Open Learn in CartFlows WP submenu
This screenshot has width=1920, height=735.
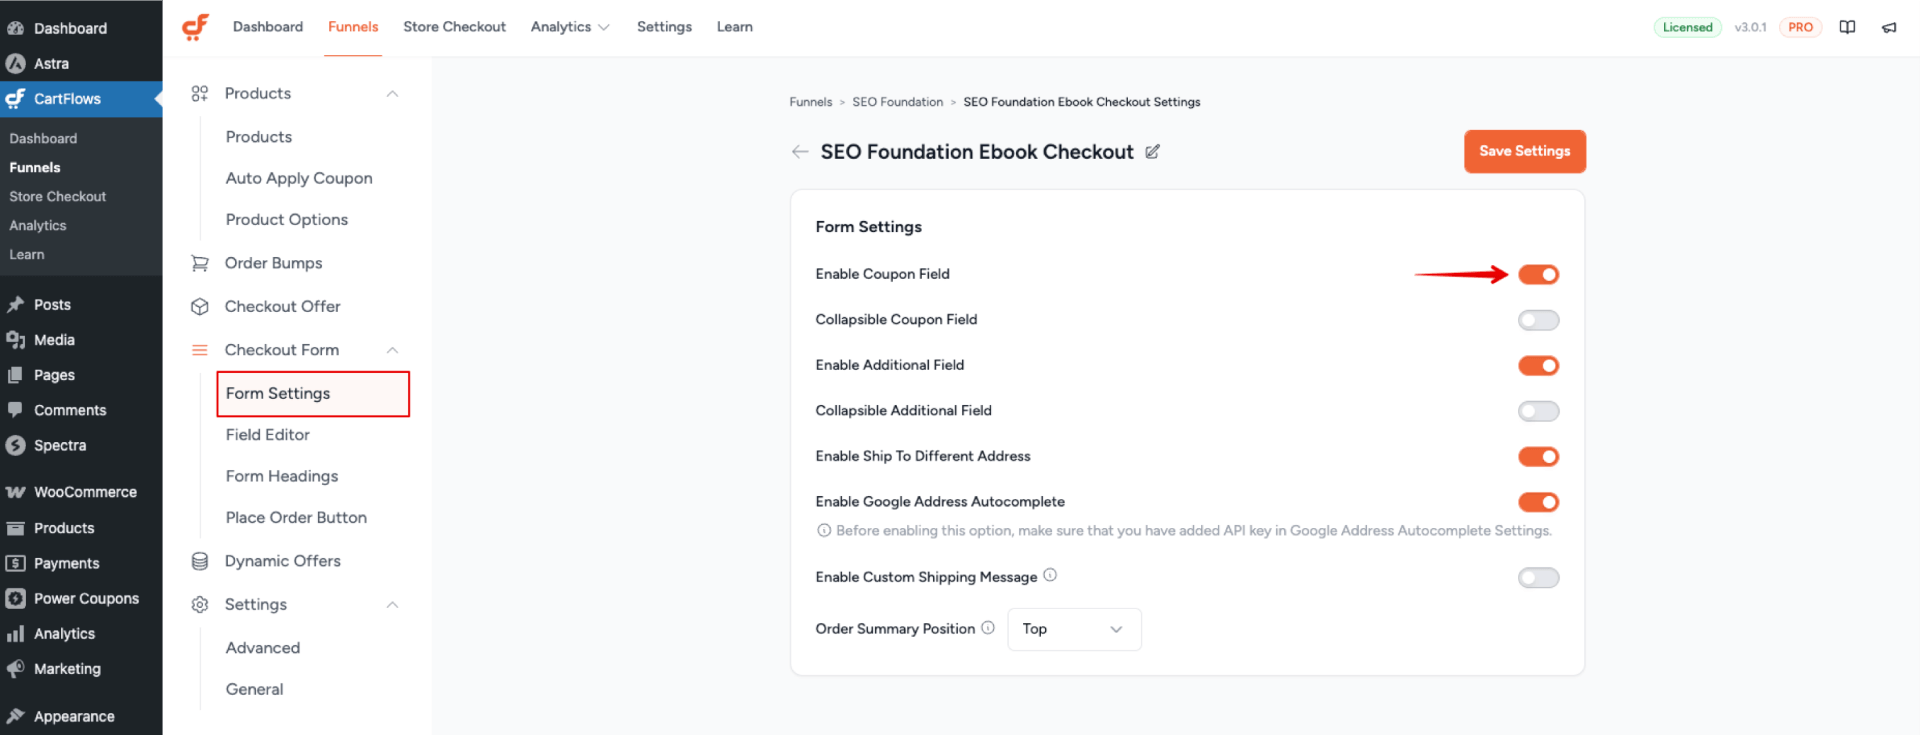click(x=27, y=255)
